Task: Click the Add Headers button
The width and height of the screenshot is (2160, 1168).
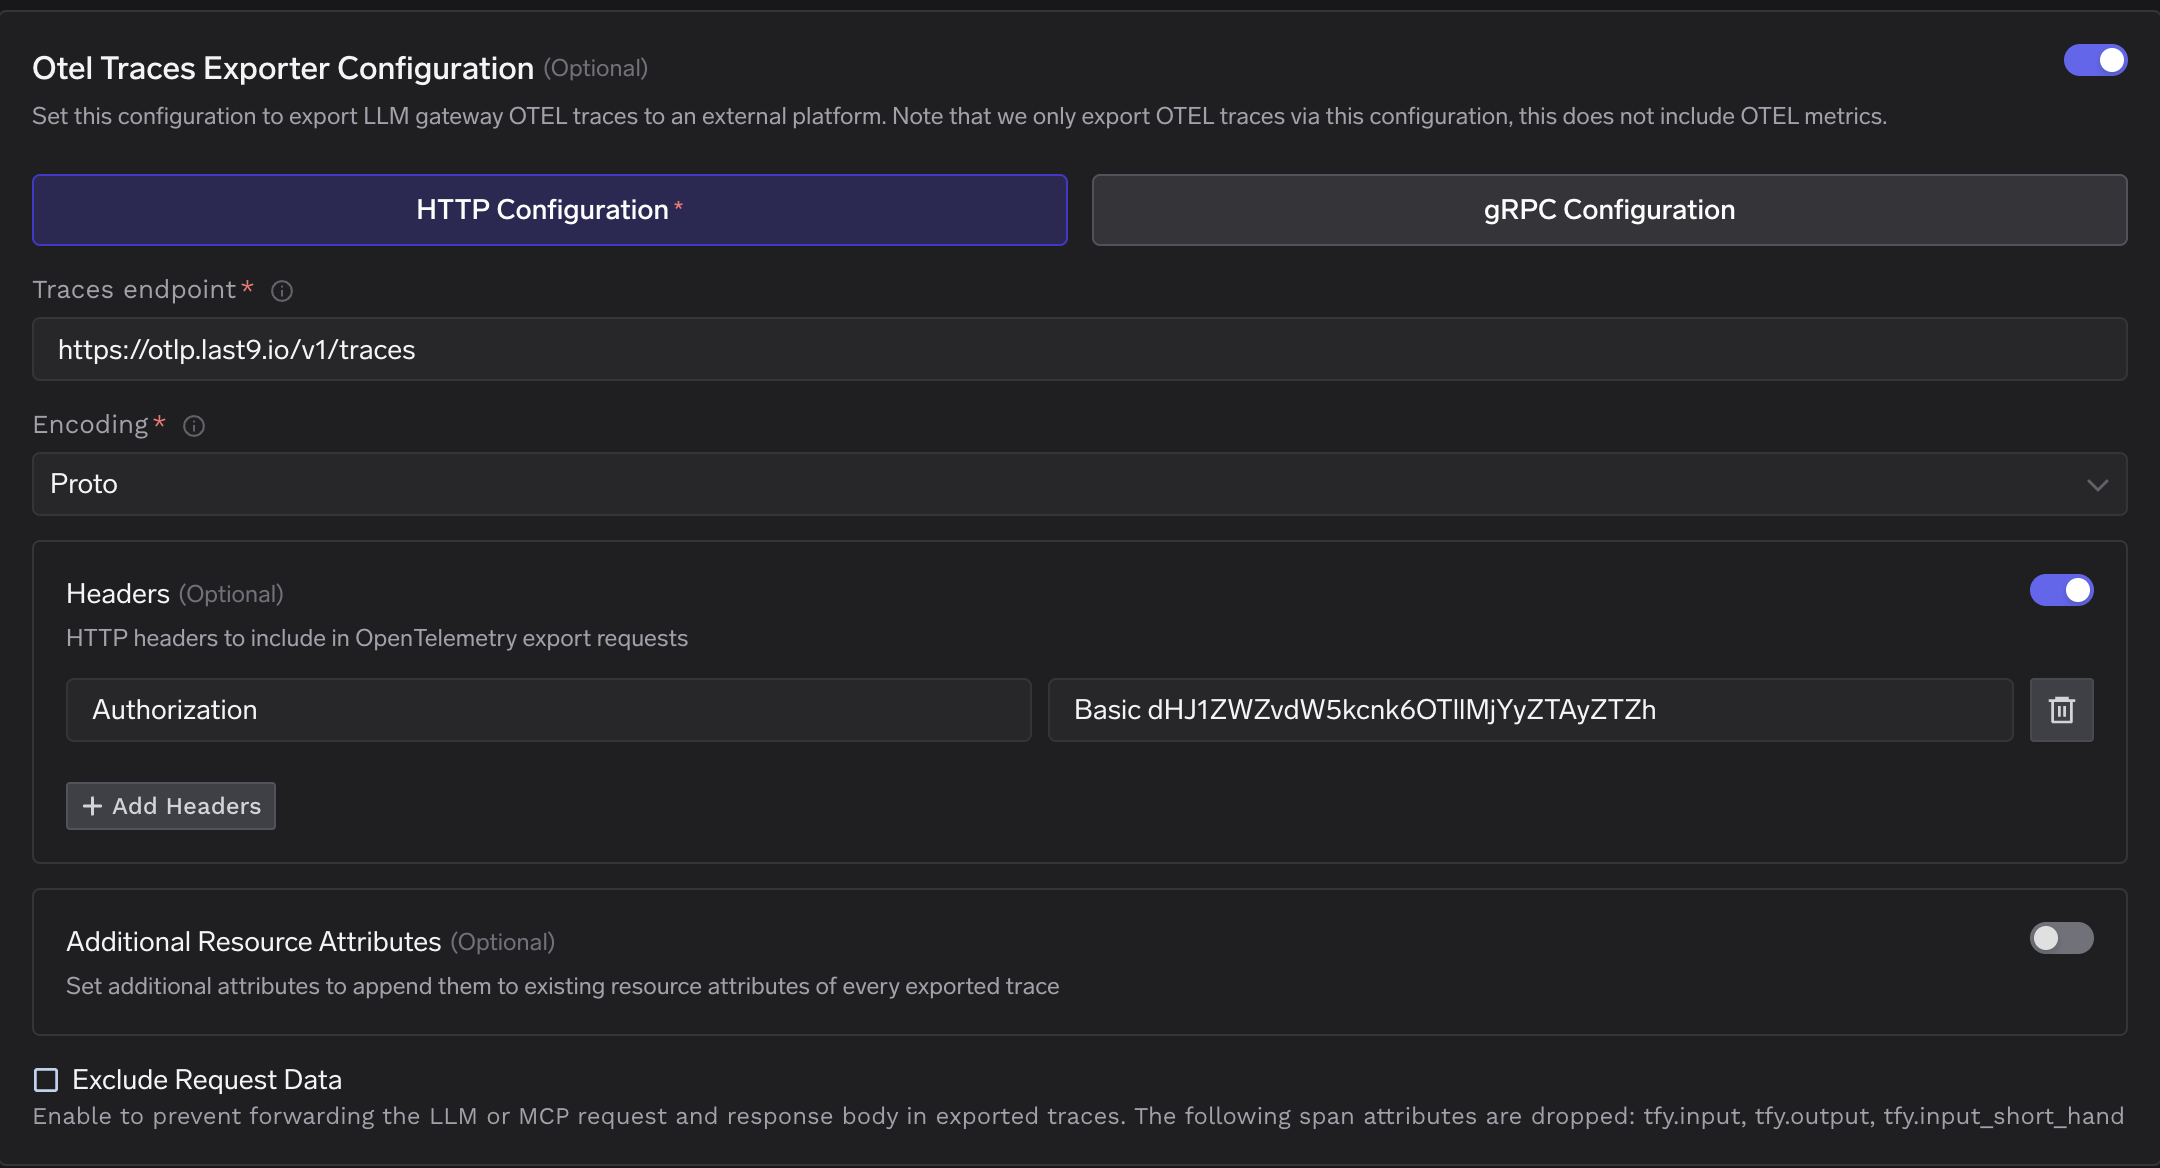Action: coord(170,805)
